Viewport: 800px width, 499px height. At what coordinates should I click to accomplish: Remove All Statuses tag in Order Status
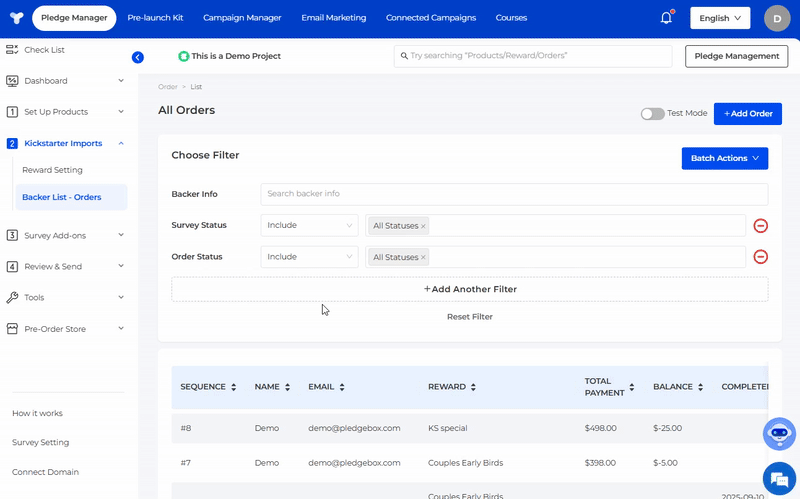coord(423,257)
